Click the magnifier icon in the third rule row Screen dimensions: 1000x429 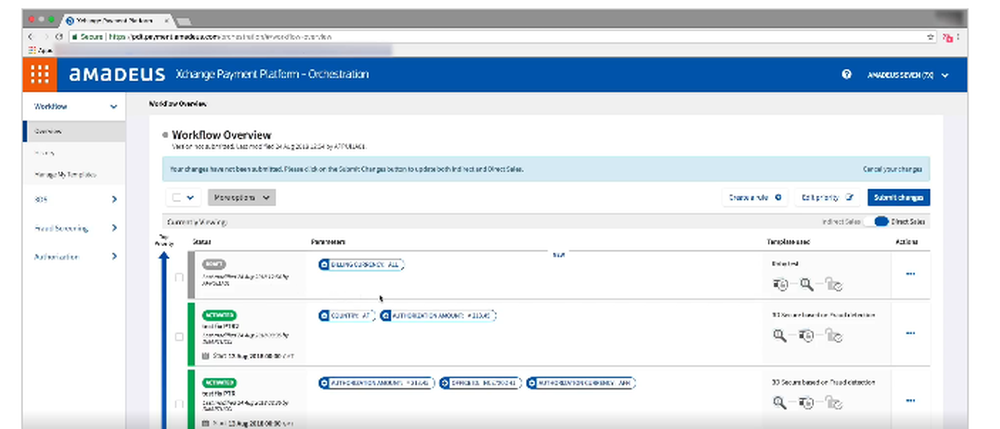[779, 403]
